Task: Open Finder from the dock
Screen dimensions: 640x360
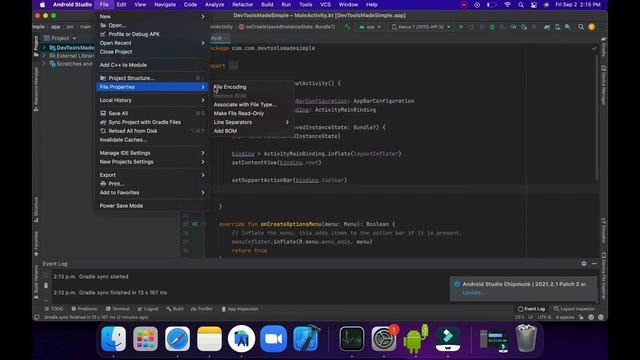Action: (113, 339)
